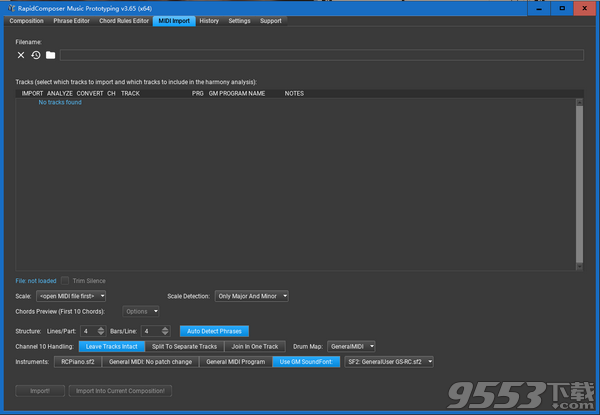600x415 pixels.
Task: Decrease Lines/Part value with down arrow
Action: point(101,334)
